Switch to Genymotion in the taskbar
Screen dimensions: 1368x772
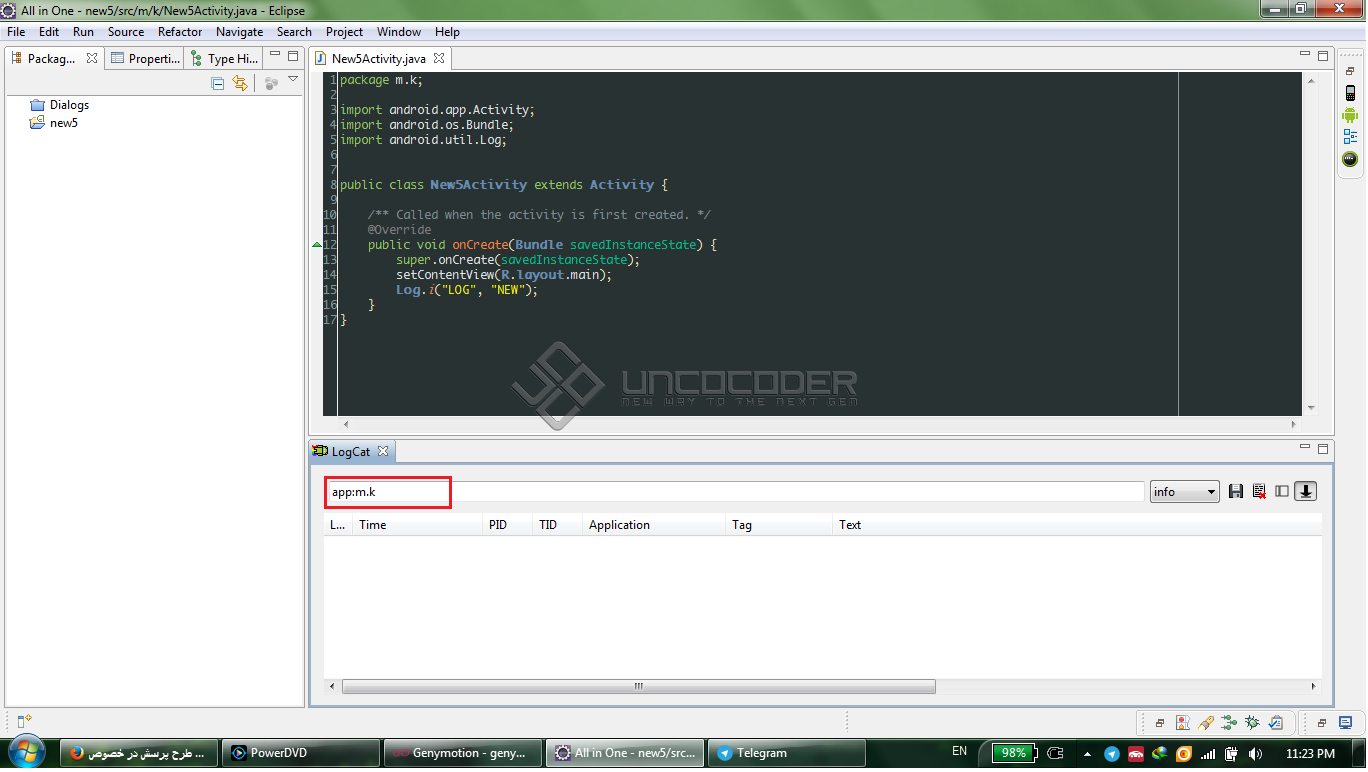(463, 753)
